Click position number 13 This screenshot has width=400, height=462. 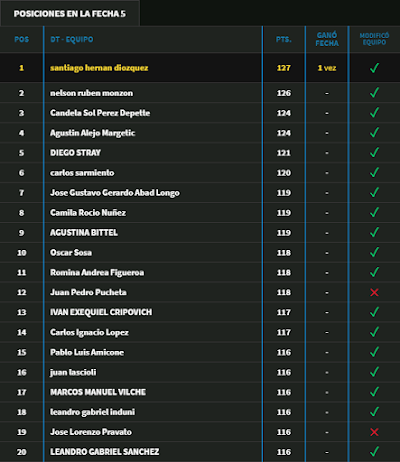[x=22, y=312]
